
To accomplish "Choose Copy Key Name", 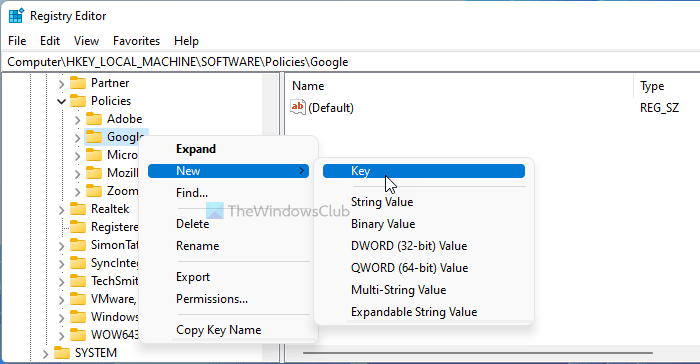I will tap(229, 330).
